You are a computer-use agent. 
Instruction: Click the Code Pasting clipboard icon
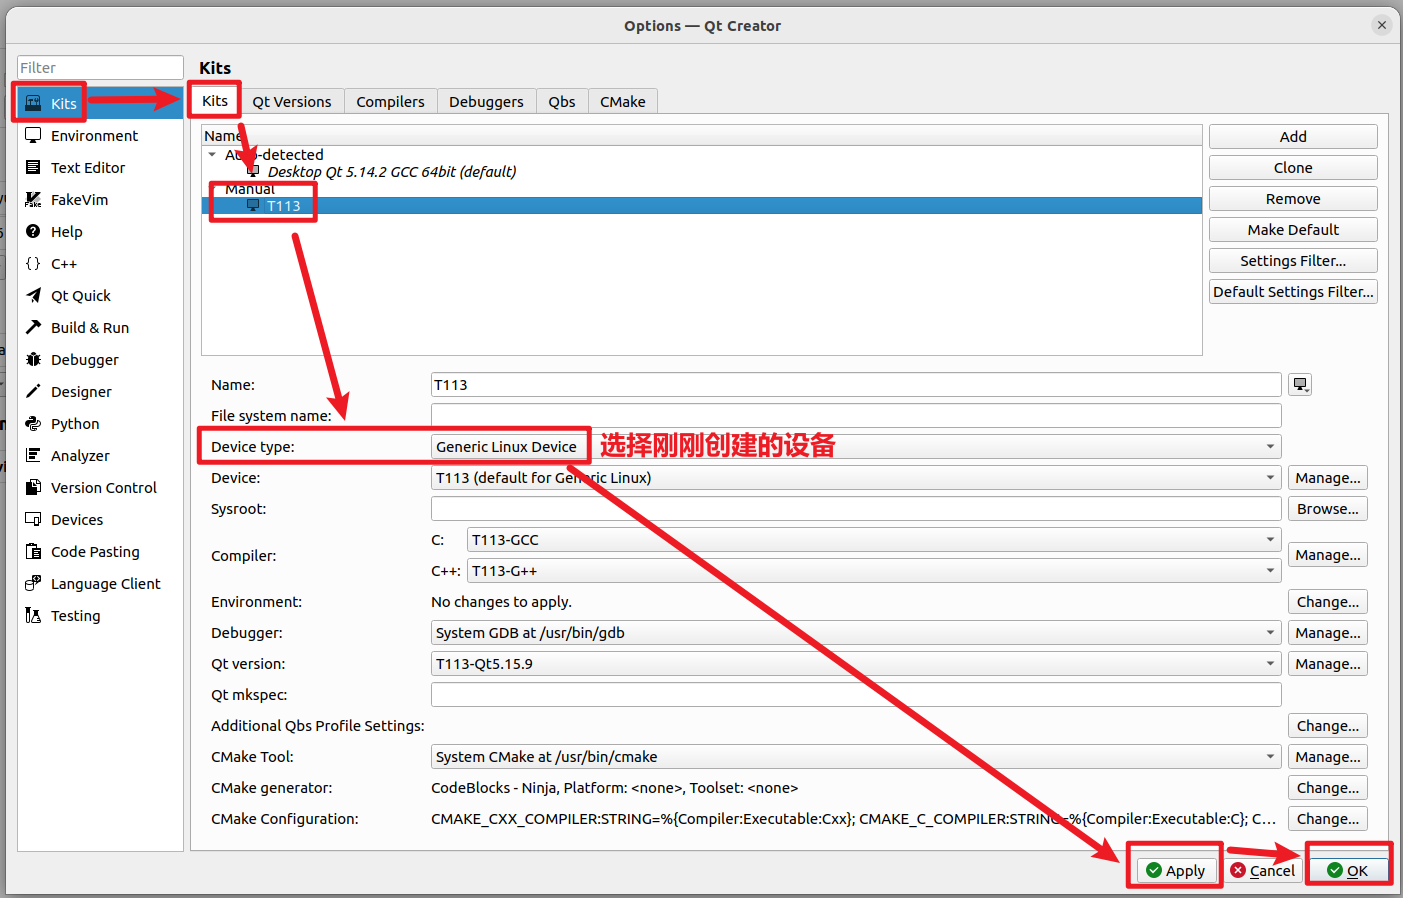point(33,551)
